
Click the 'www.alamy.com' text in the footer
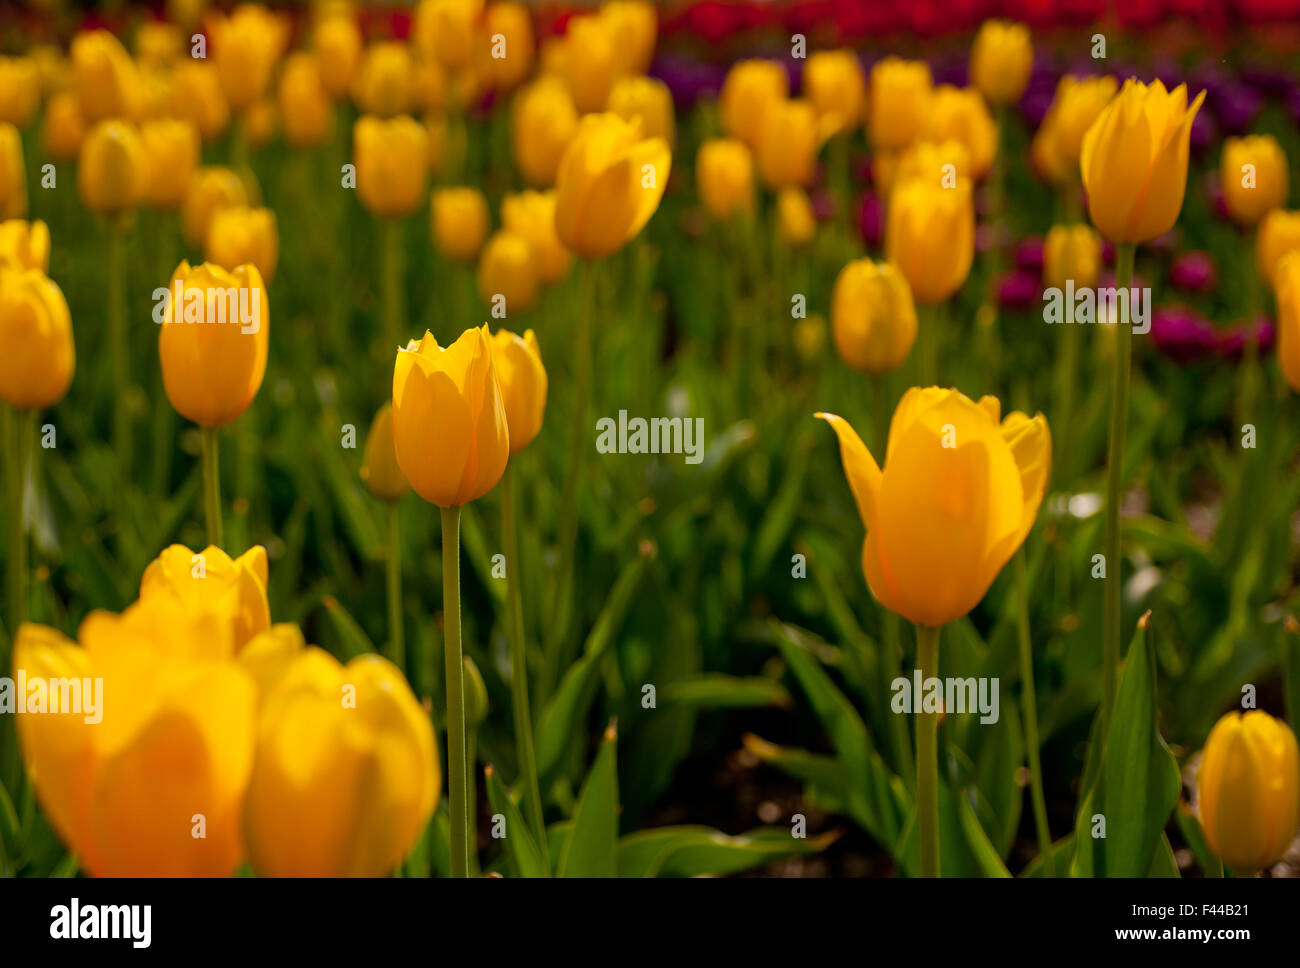point(1183,935)
